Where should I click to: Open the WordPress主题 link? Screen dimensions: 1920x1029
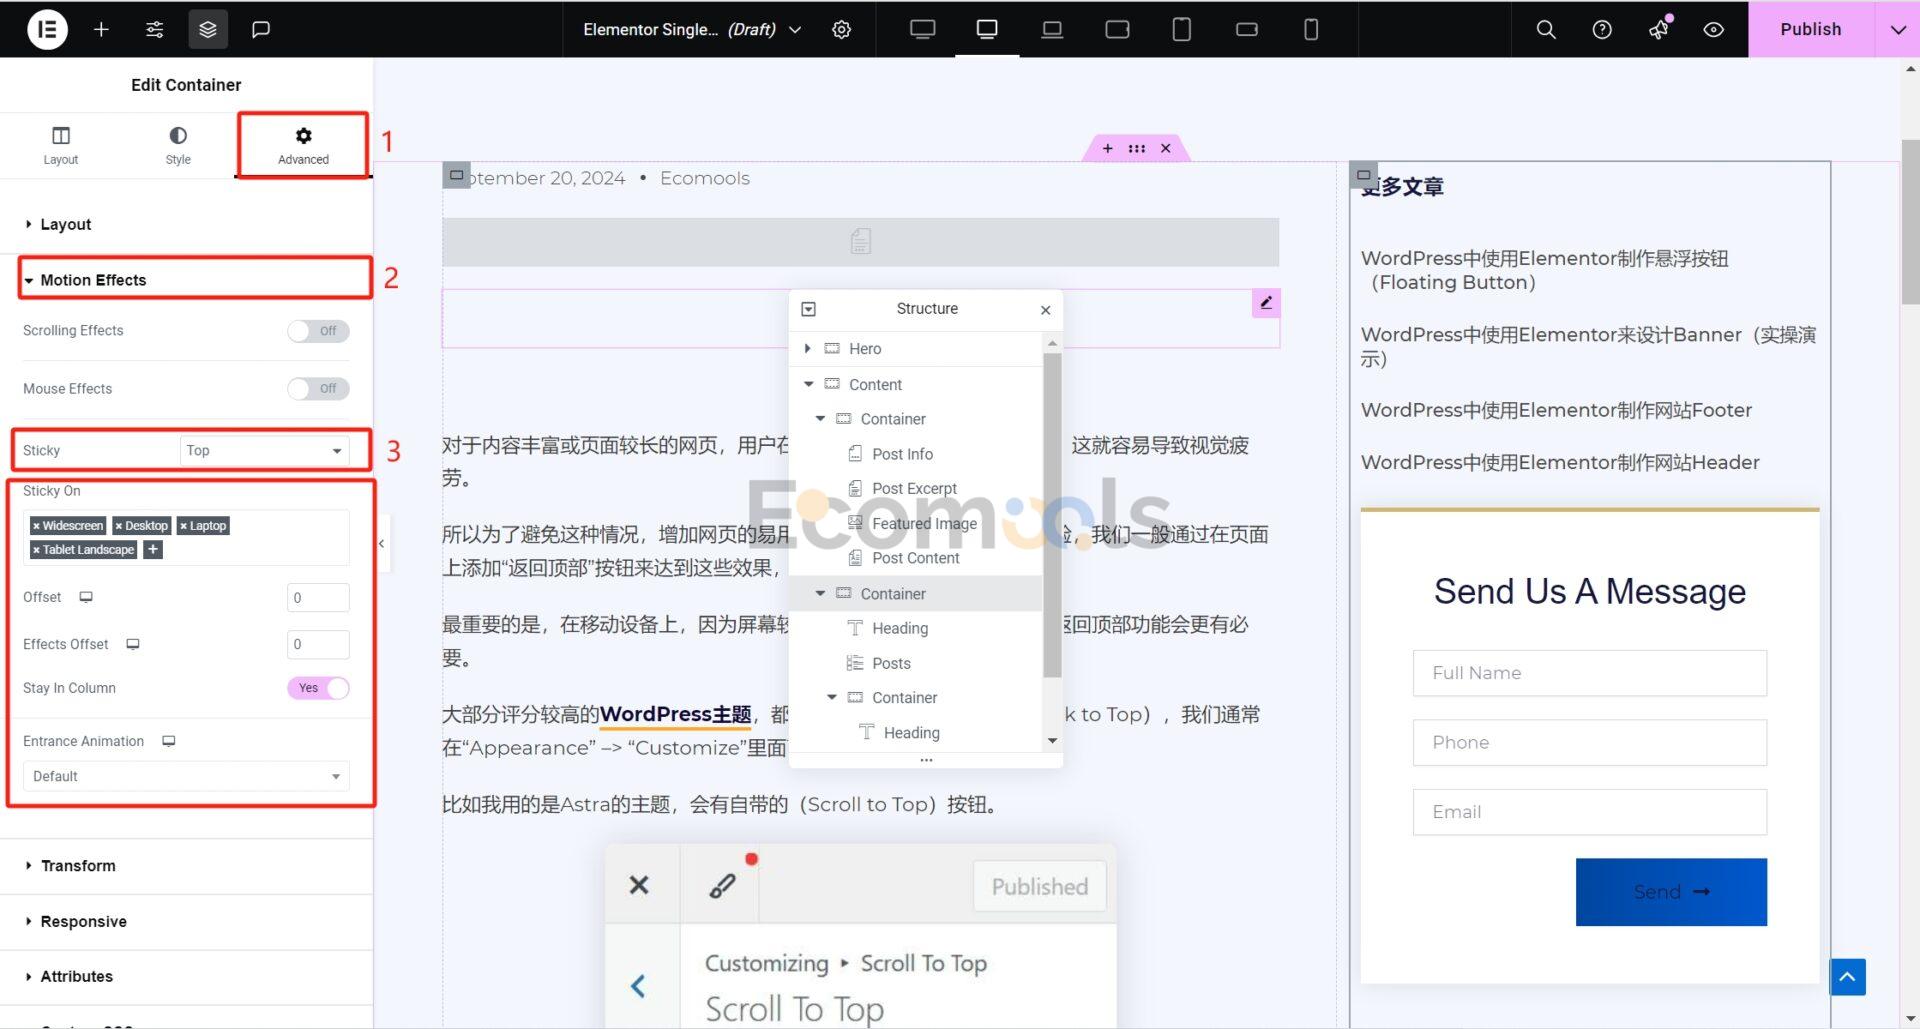tap(675, 715)
